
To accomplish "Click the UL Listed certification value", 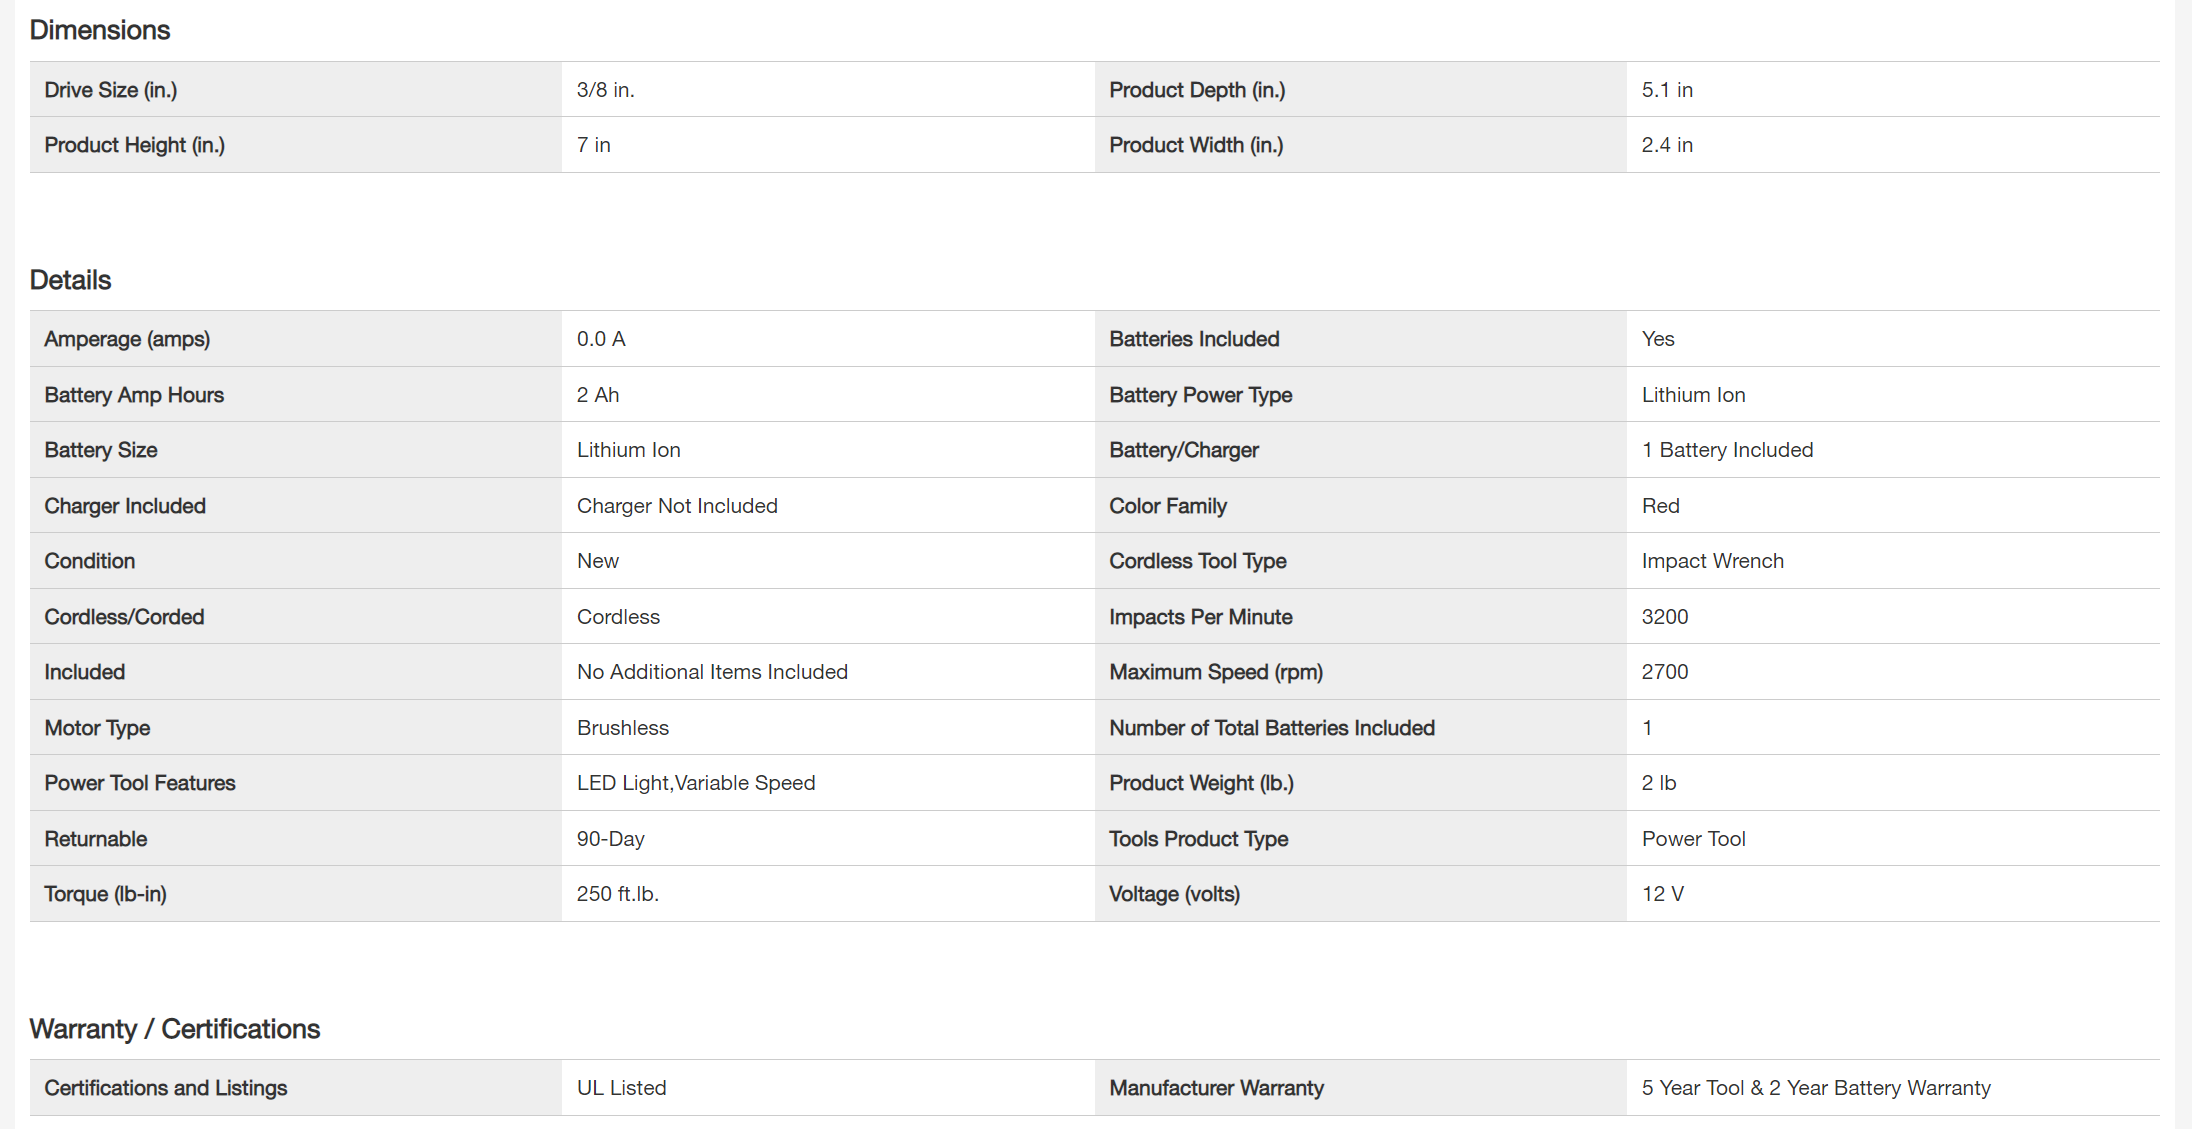I will (x=622, y=1088).
